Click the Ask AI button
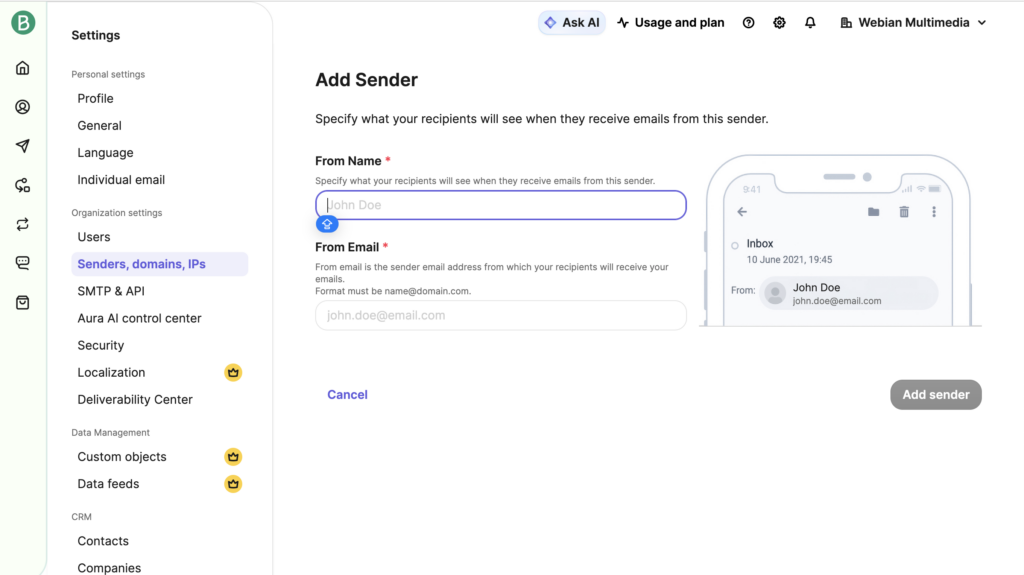The image size is (1024, 575). (x=572, y=23)
